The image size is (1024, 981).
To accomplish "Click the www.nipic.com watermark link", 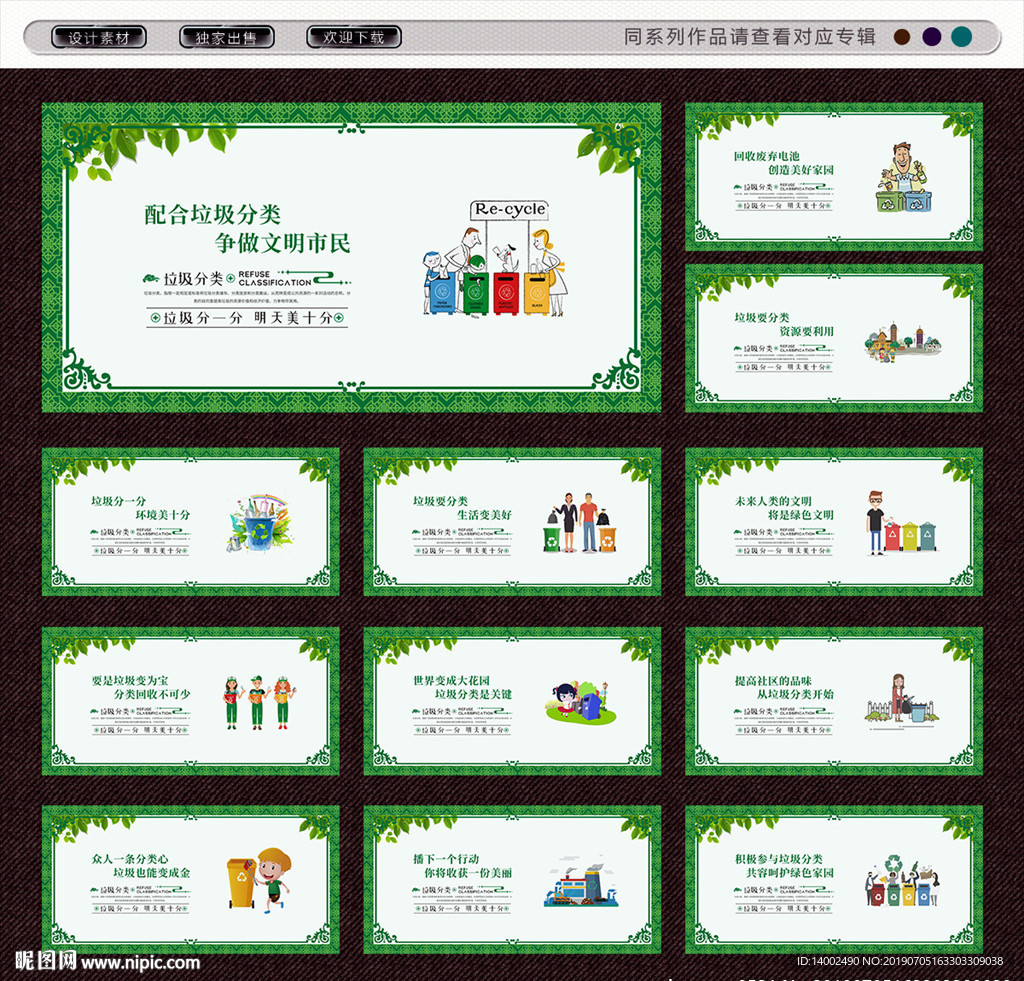I will pos(140,963).
